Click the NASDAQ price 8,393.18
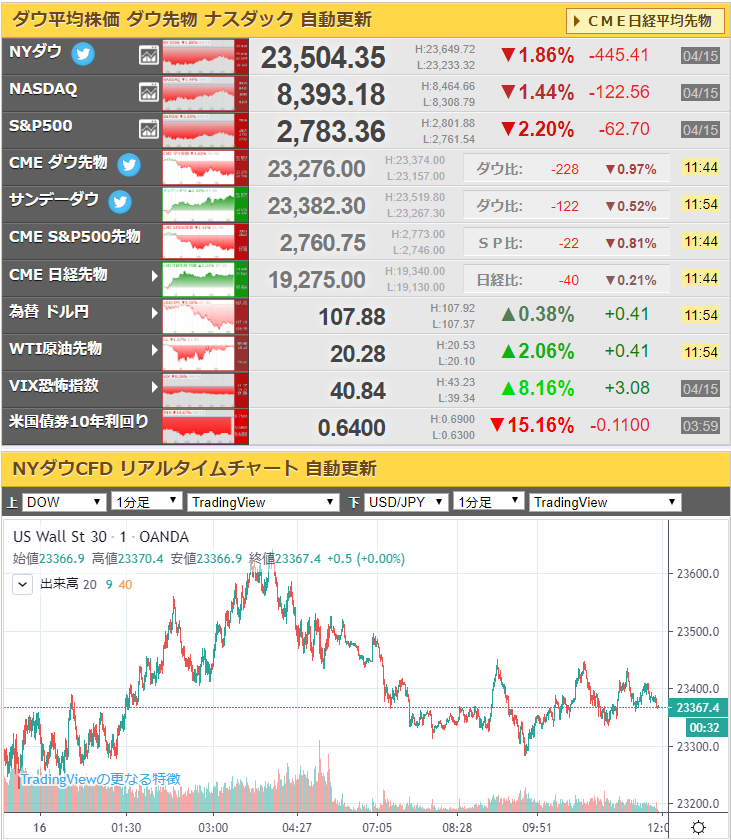Image resolution: width=731 pixels, height=840 pixels. coord(331,94)
